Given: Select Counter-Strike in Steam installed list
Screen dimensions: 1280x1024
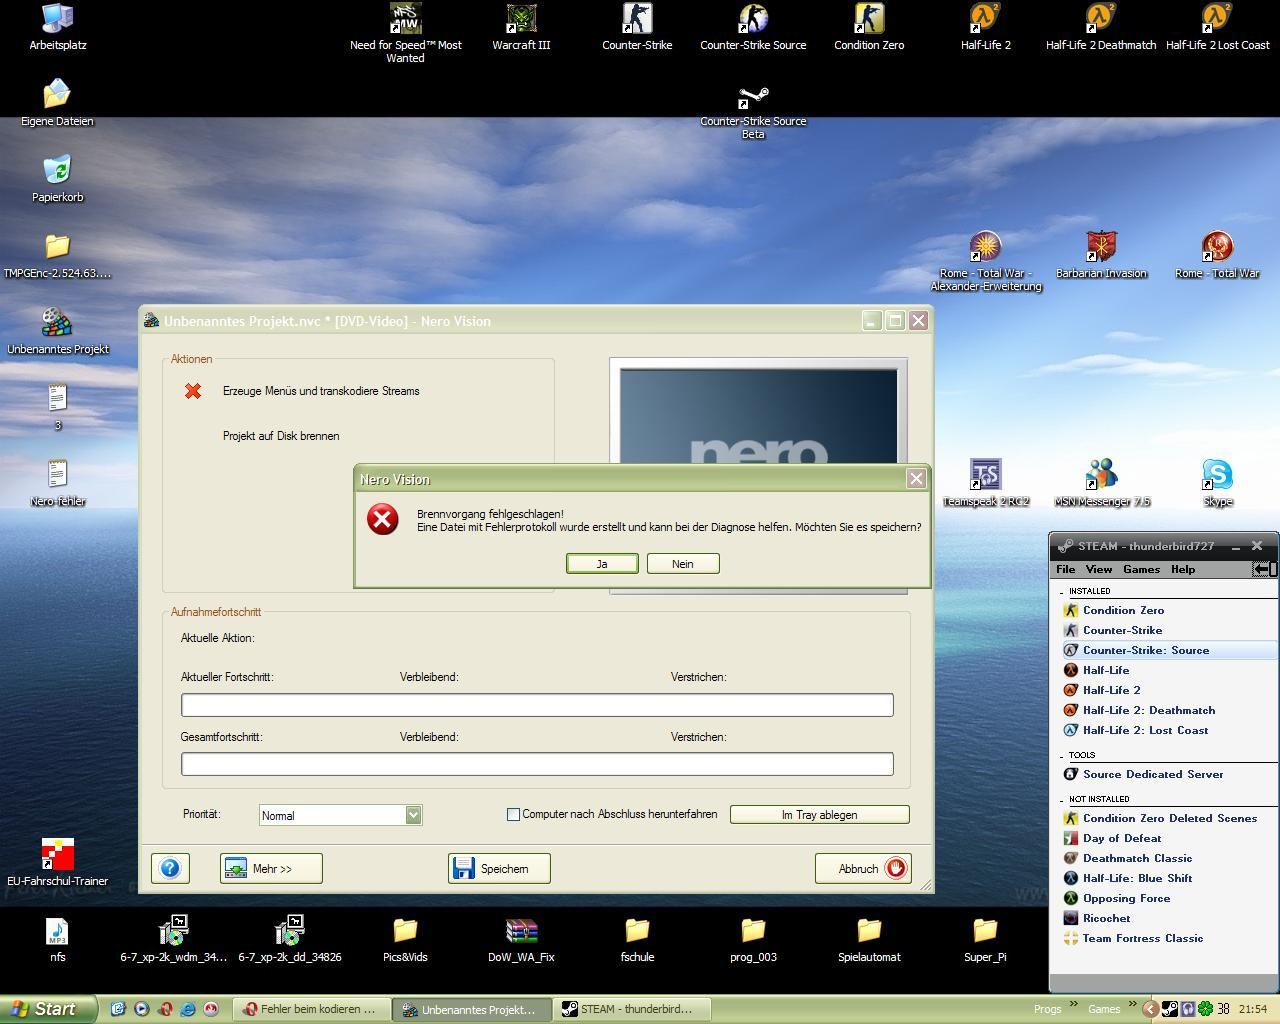Looking at the screenshot, I should point(1122,630).
